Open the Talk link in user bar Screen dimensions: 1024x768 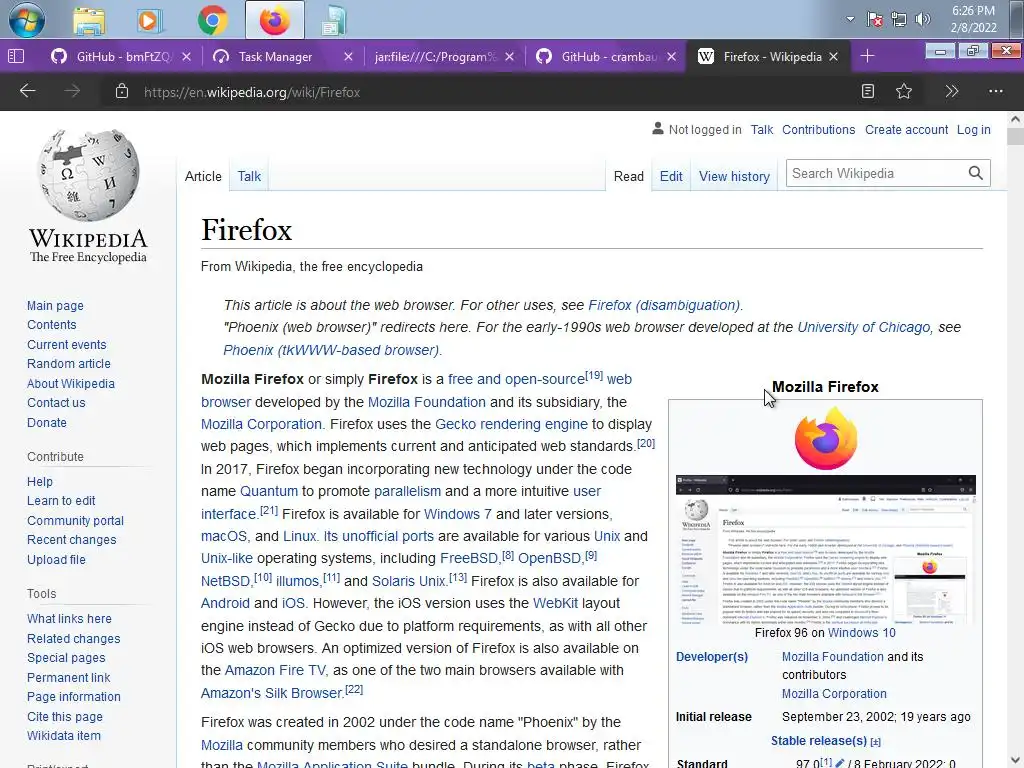click(x=761, y=130)
